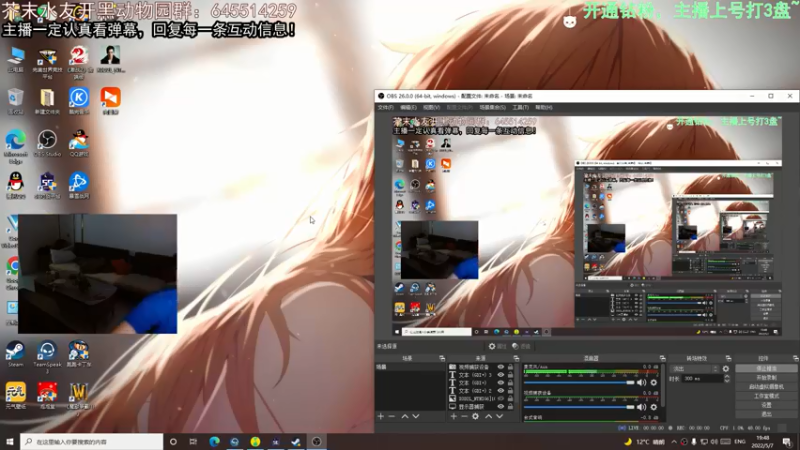Viewport: 800px width, 450px height.
Task: Pop out the Sources dock
Action: pos(516,359)
